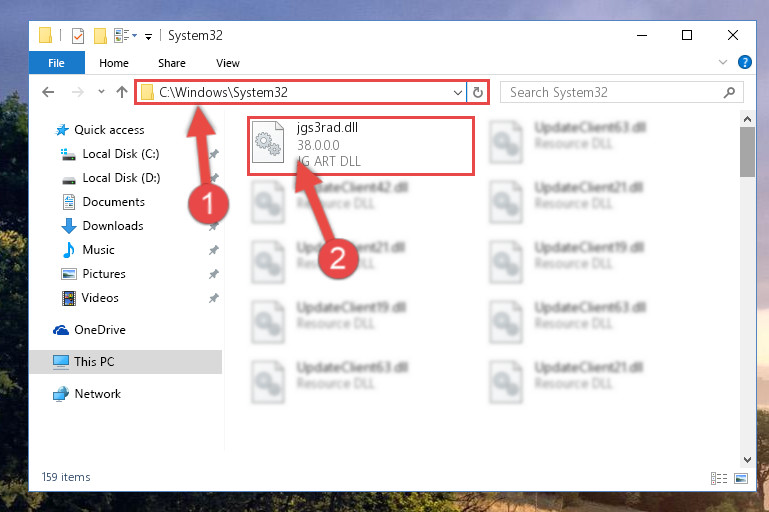The image size is (769, 512).
Task: Switch to large icons view layout
Action: [741, 478]
